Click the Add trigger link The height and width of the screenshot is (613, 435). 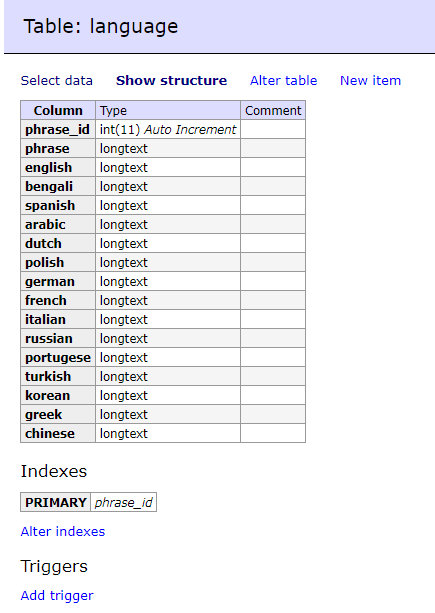(x=57, y=595)
